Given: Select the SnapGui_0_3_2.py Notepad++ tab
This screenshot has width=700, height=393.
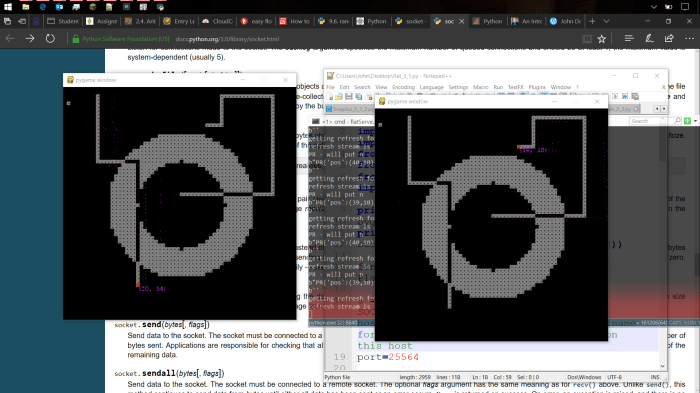Looking at the screenshot, I should (x=350, y=109).
